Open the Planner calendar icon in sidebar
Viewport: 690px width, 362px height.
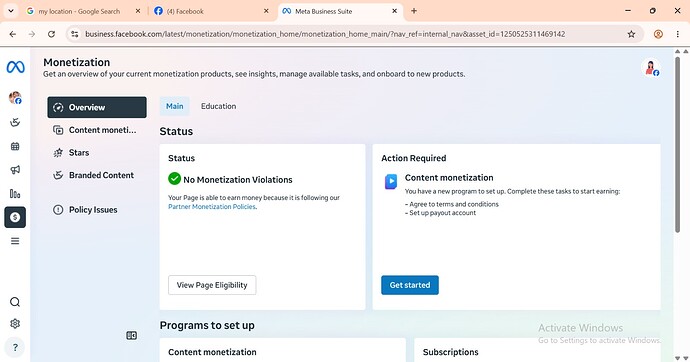(15, 146)
